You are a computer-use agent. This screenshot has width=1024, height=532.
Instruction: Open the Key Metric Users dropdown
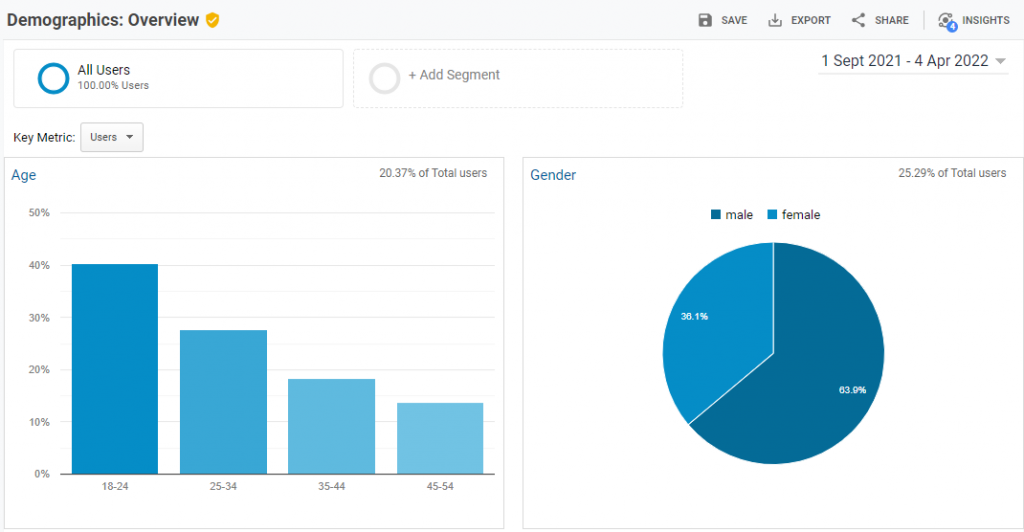point(111,137)
